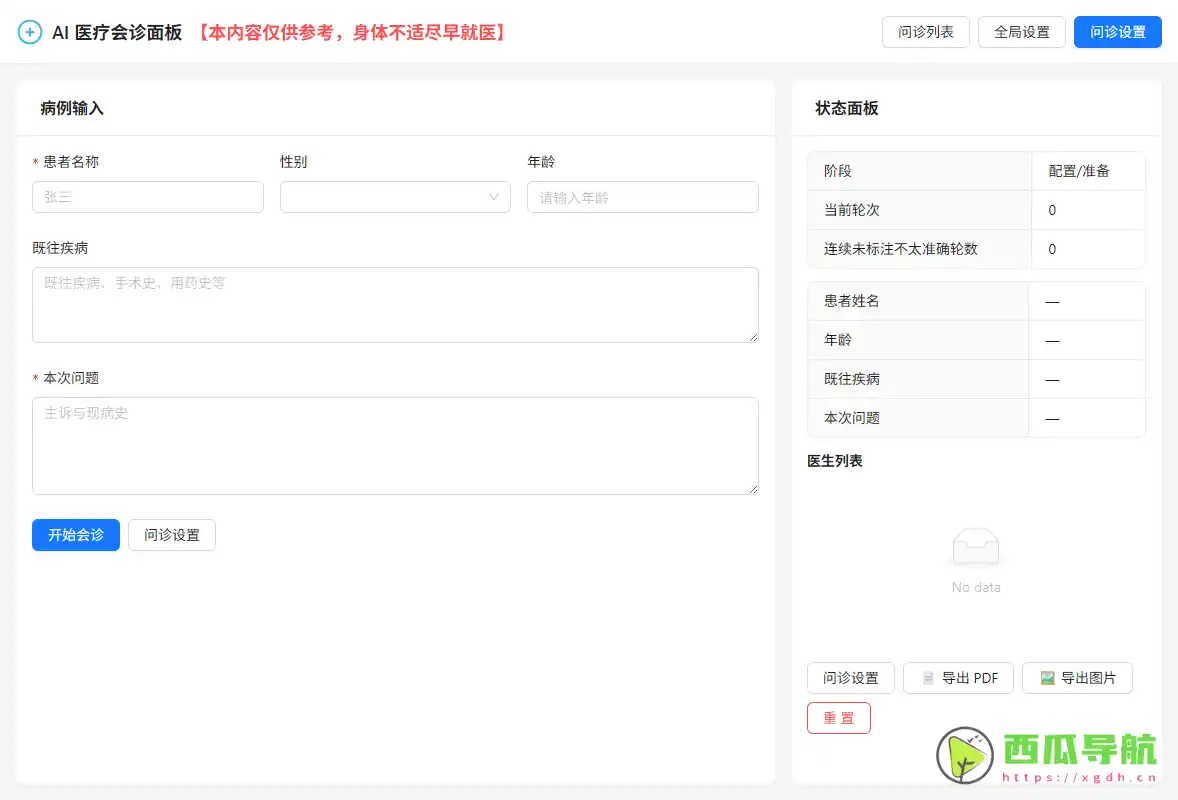
Task: Click 问诊设置 beside 开始会诊
Action: pyautogui.click(x=172, y=535)
